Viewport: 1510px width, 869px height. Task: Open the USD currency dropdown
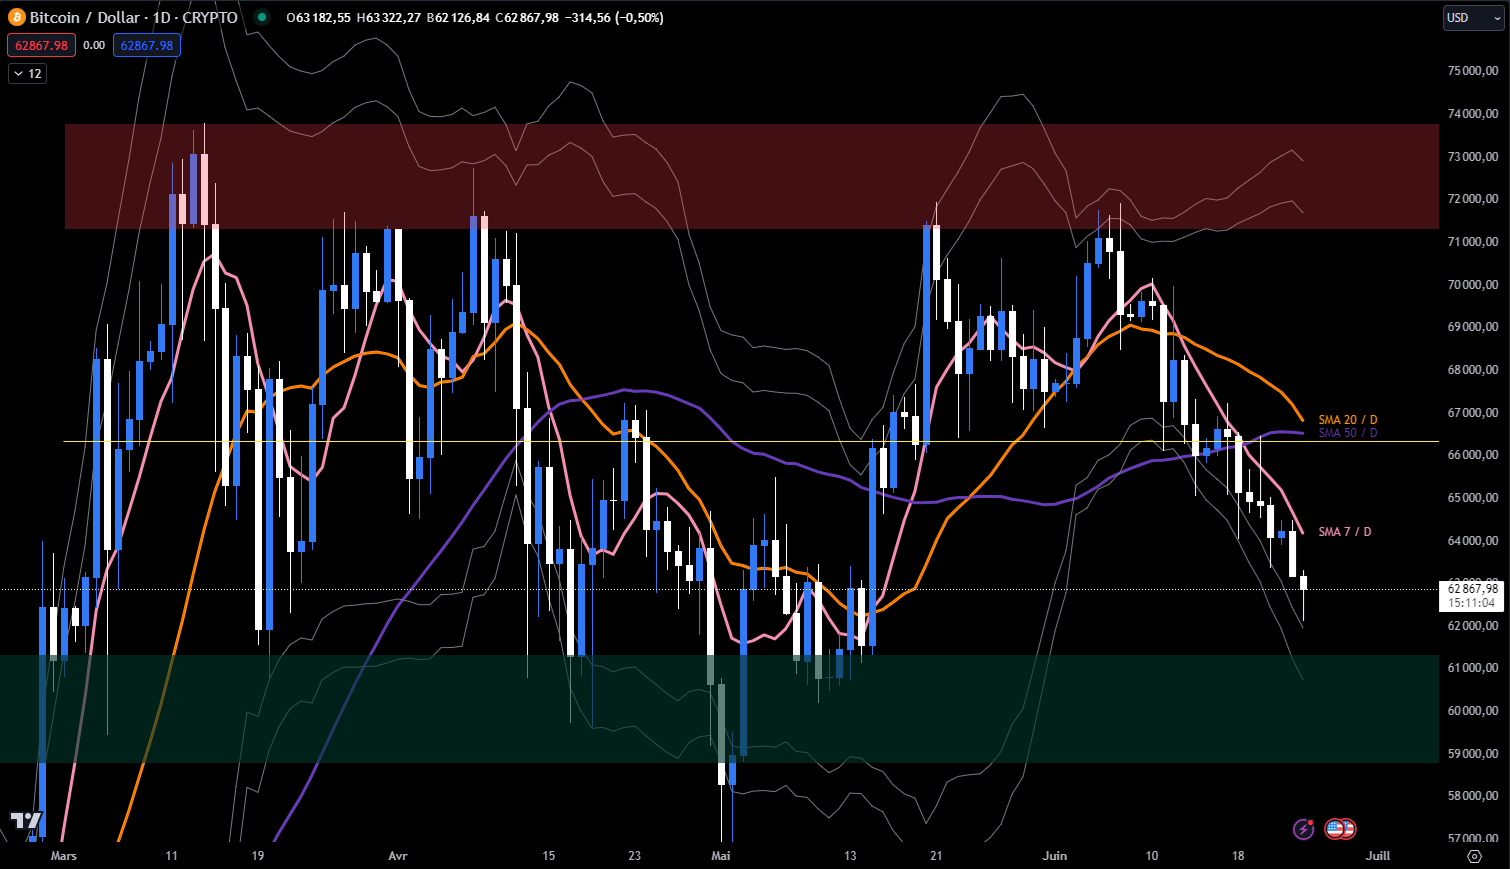point(1471,17)
